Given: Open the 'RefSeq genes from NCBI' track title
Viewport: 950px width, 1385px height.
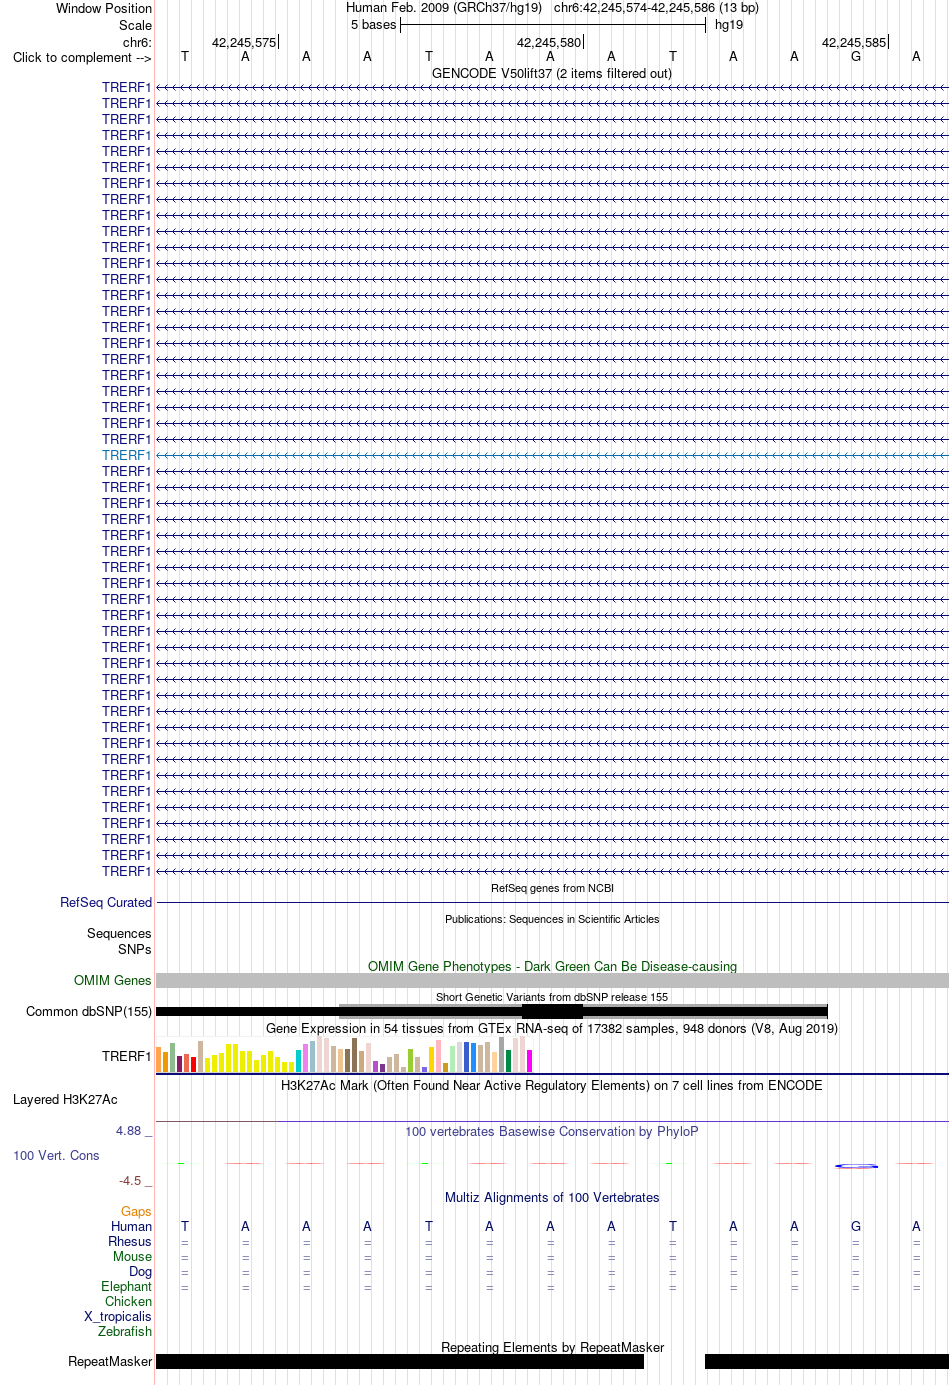Looking at the screenshot, I should [552, 888].
